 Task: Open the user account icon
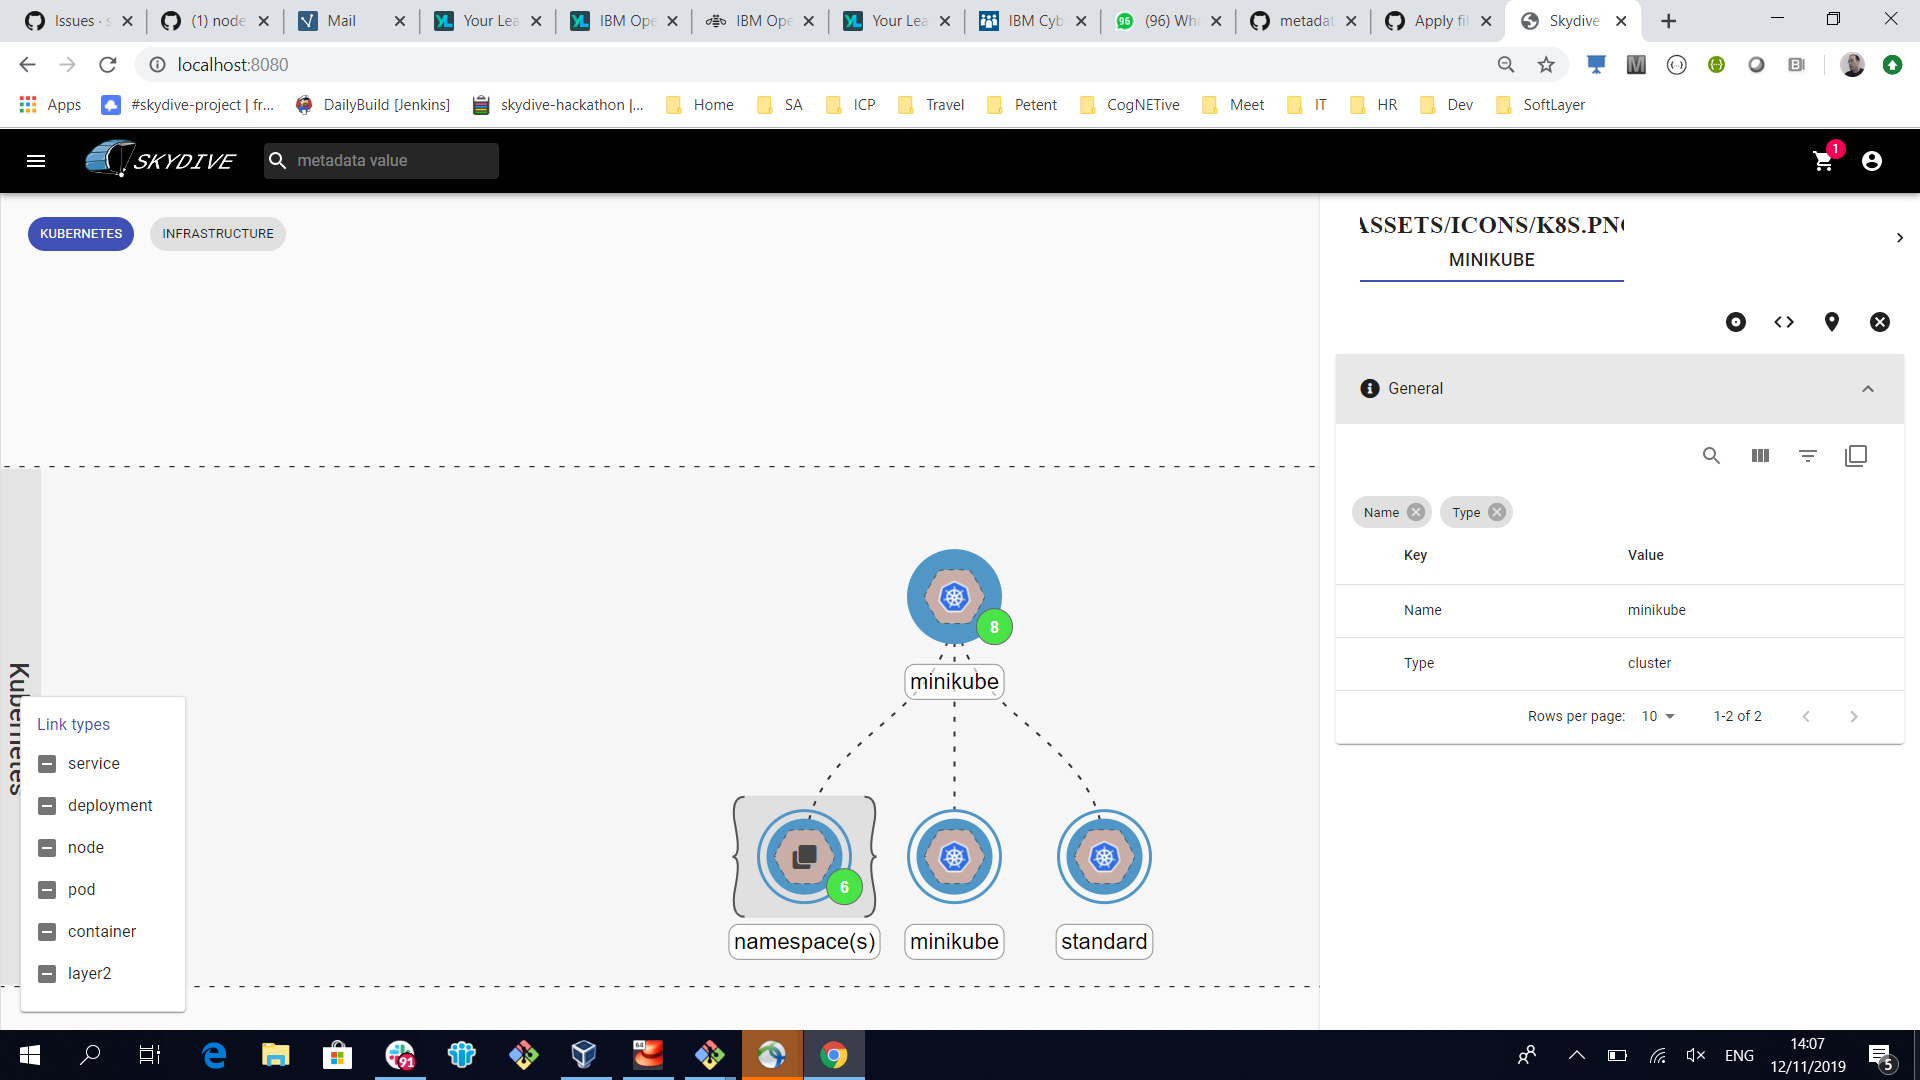(1871, 161)
